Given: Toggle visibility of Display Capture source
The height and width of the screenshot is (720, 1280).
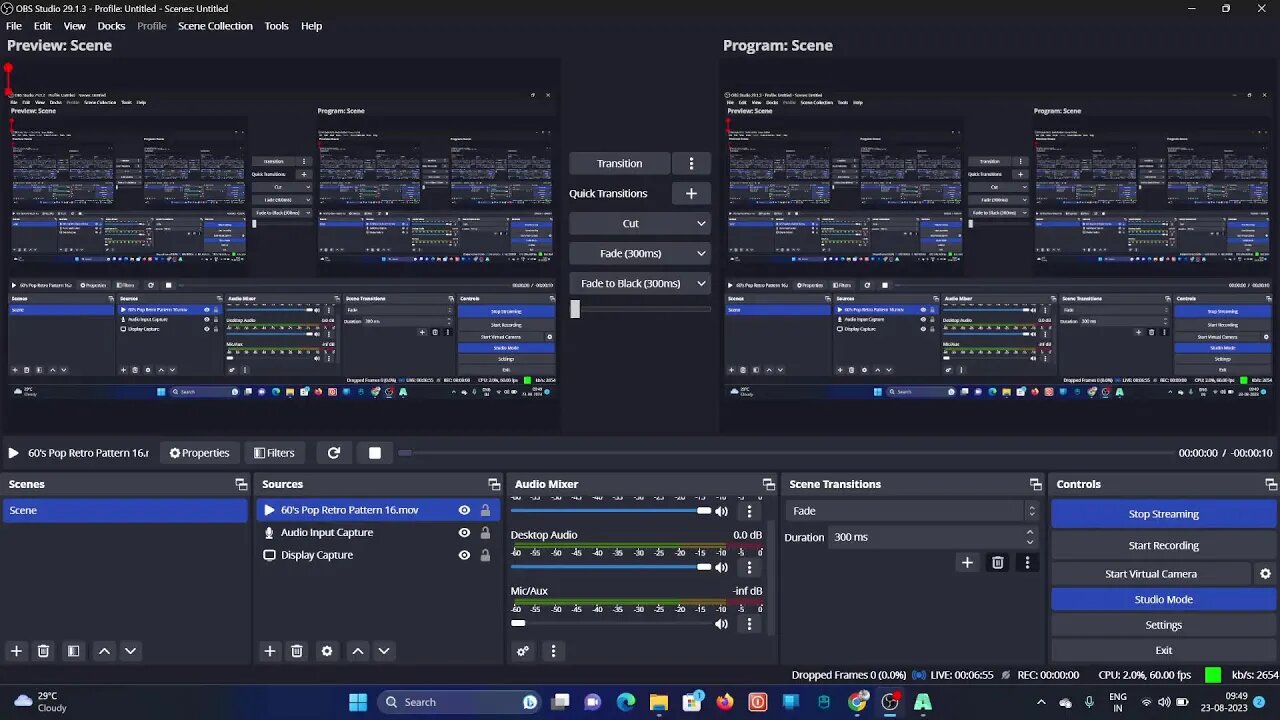Looking at the screenshot, I should click(x=464, y=555).
